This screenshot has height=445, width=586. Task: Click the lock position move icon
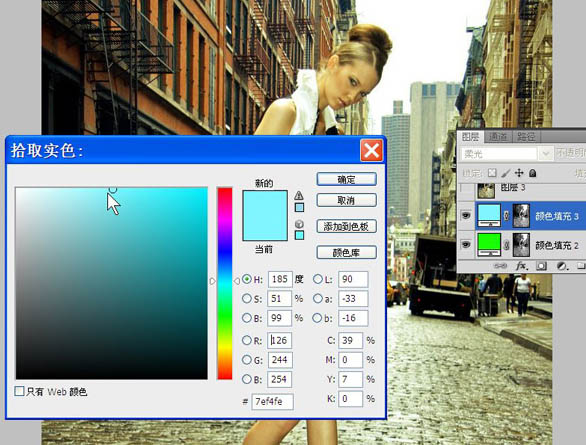[519, 173]
